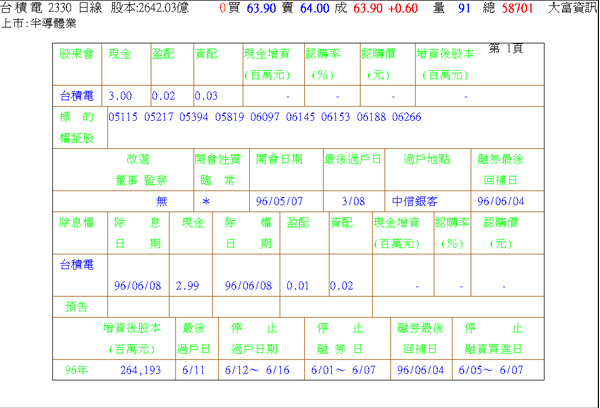Screen dimensions: 600x408
Task: Click the 資配 value 0.03
Action: [x=206, y=96]
